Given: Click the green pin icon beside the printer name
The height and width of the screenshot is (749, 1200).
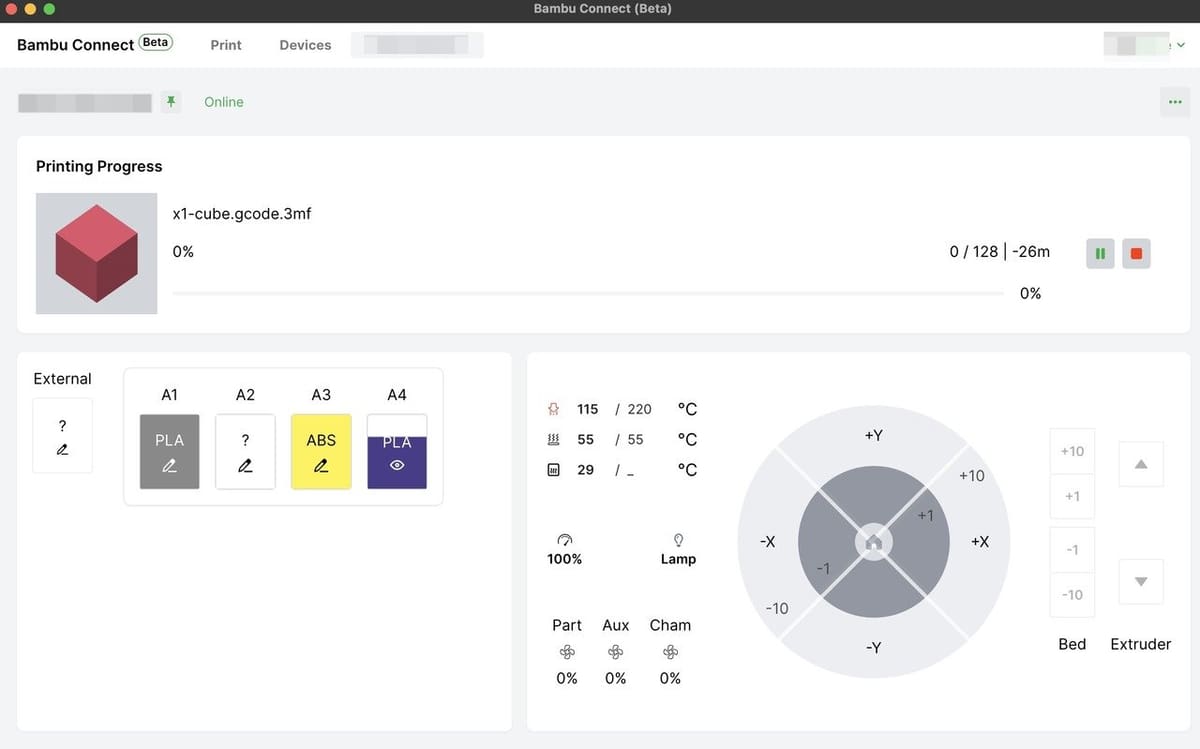Looking at the screenshot, I should [x=171, y=102].
